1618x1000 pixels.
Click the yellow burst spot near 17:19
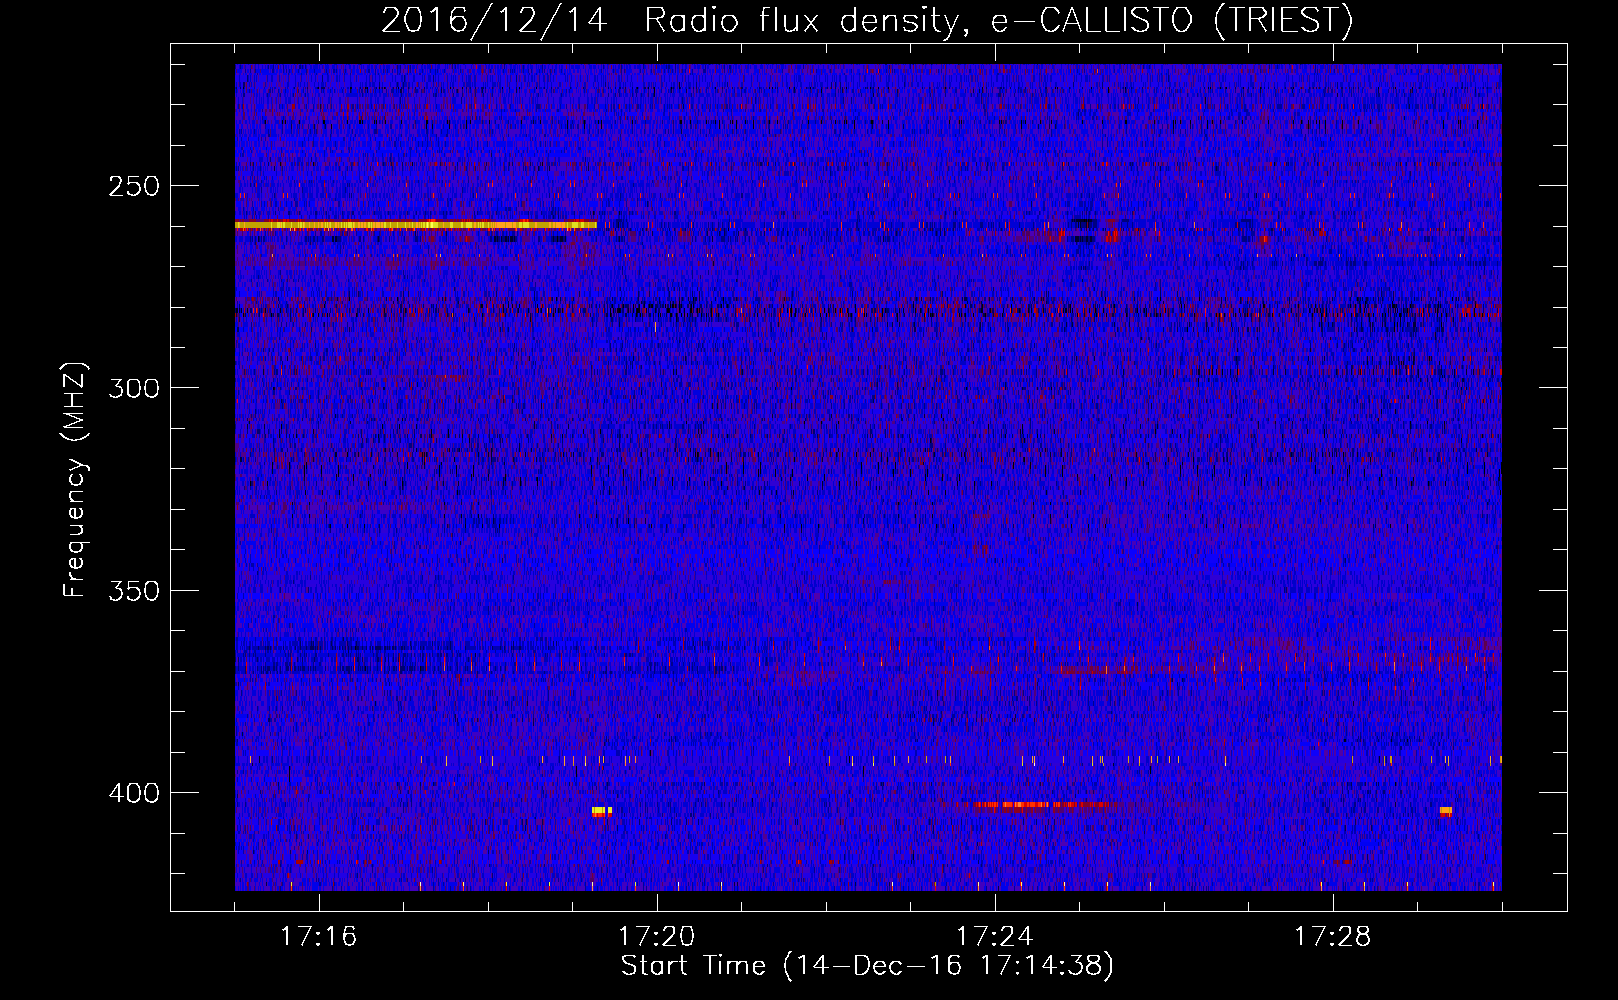[600, 810]
